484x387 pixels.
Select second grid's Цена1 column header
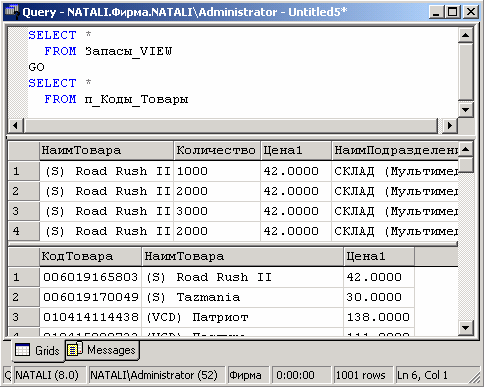(x=379, y=256)
